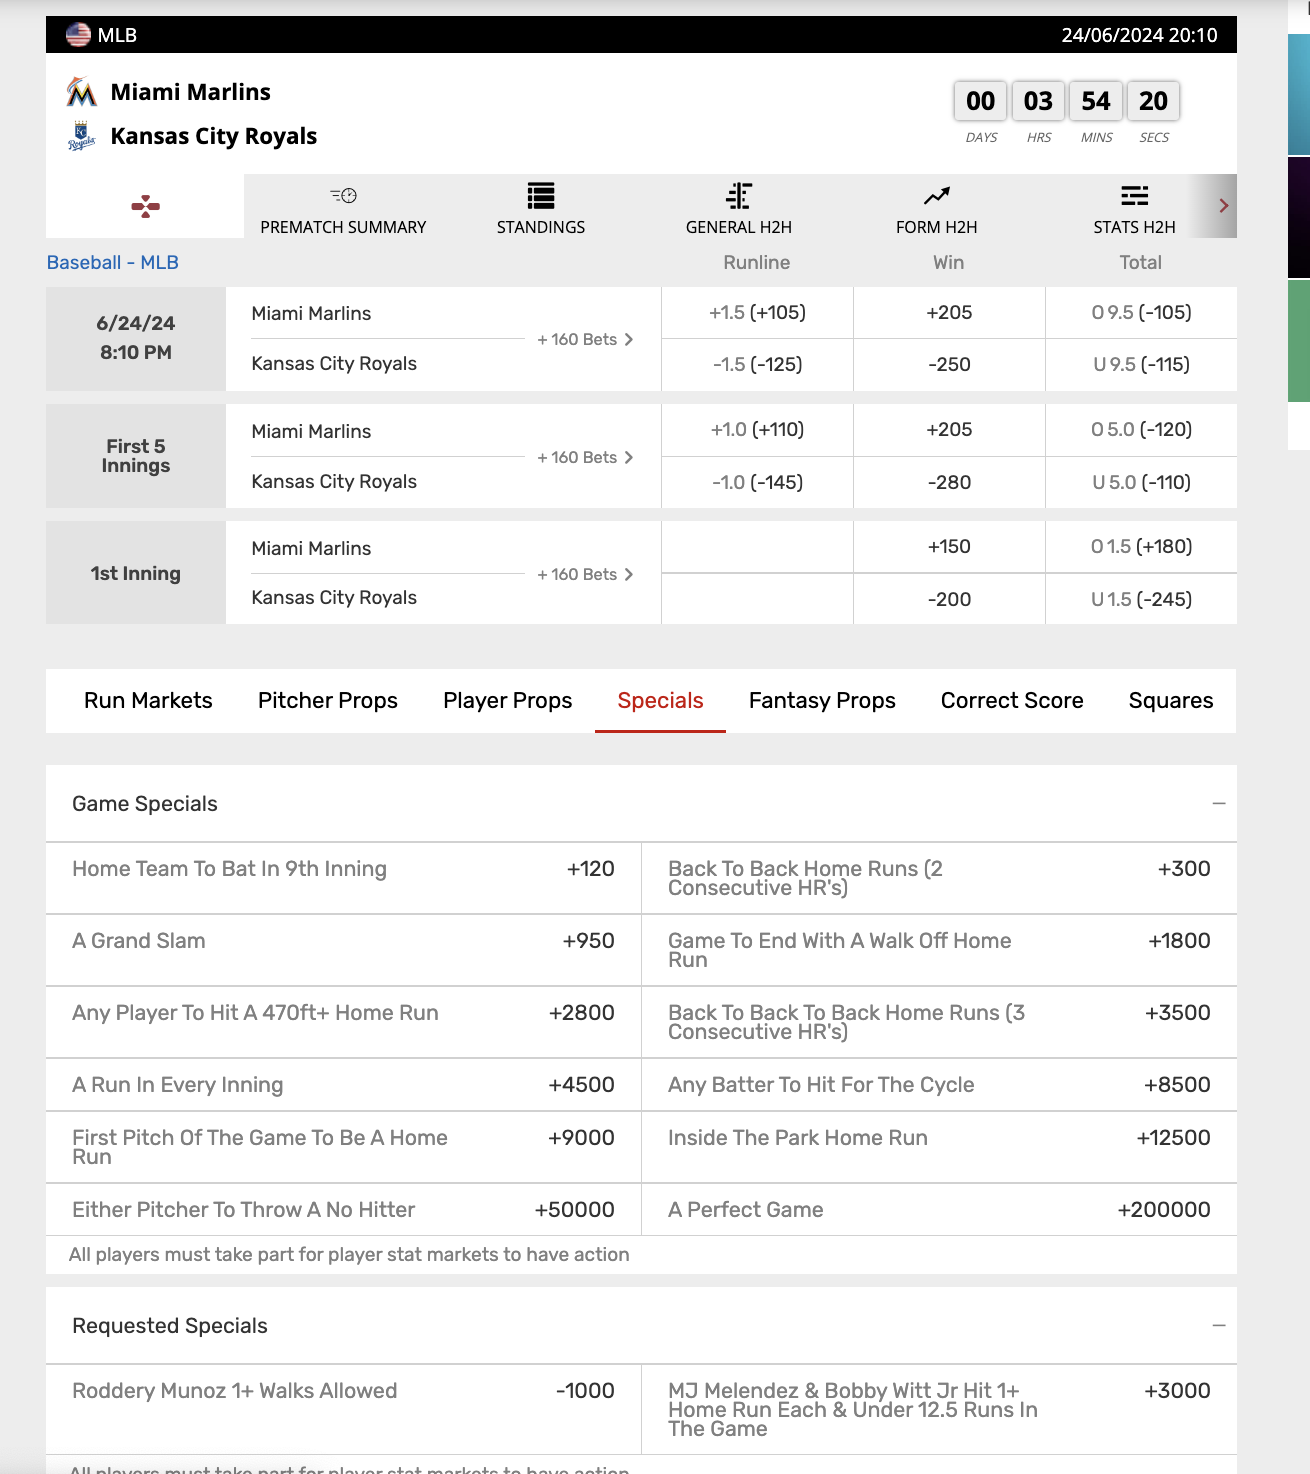Viewport: 1310px width, 1474px height.
Task: Click the Kansas City Royals logo
Action: pyautogui.click(x=81, y=136)
